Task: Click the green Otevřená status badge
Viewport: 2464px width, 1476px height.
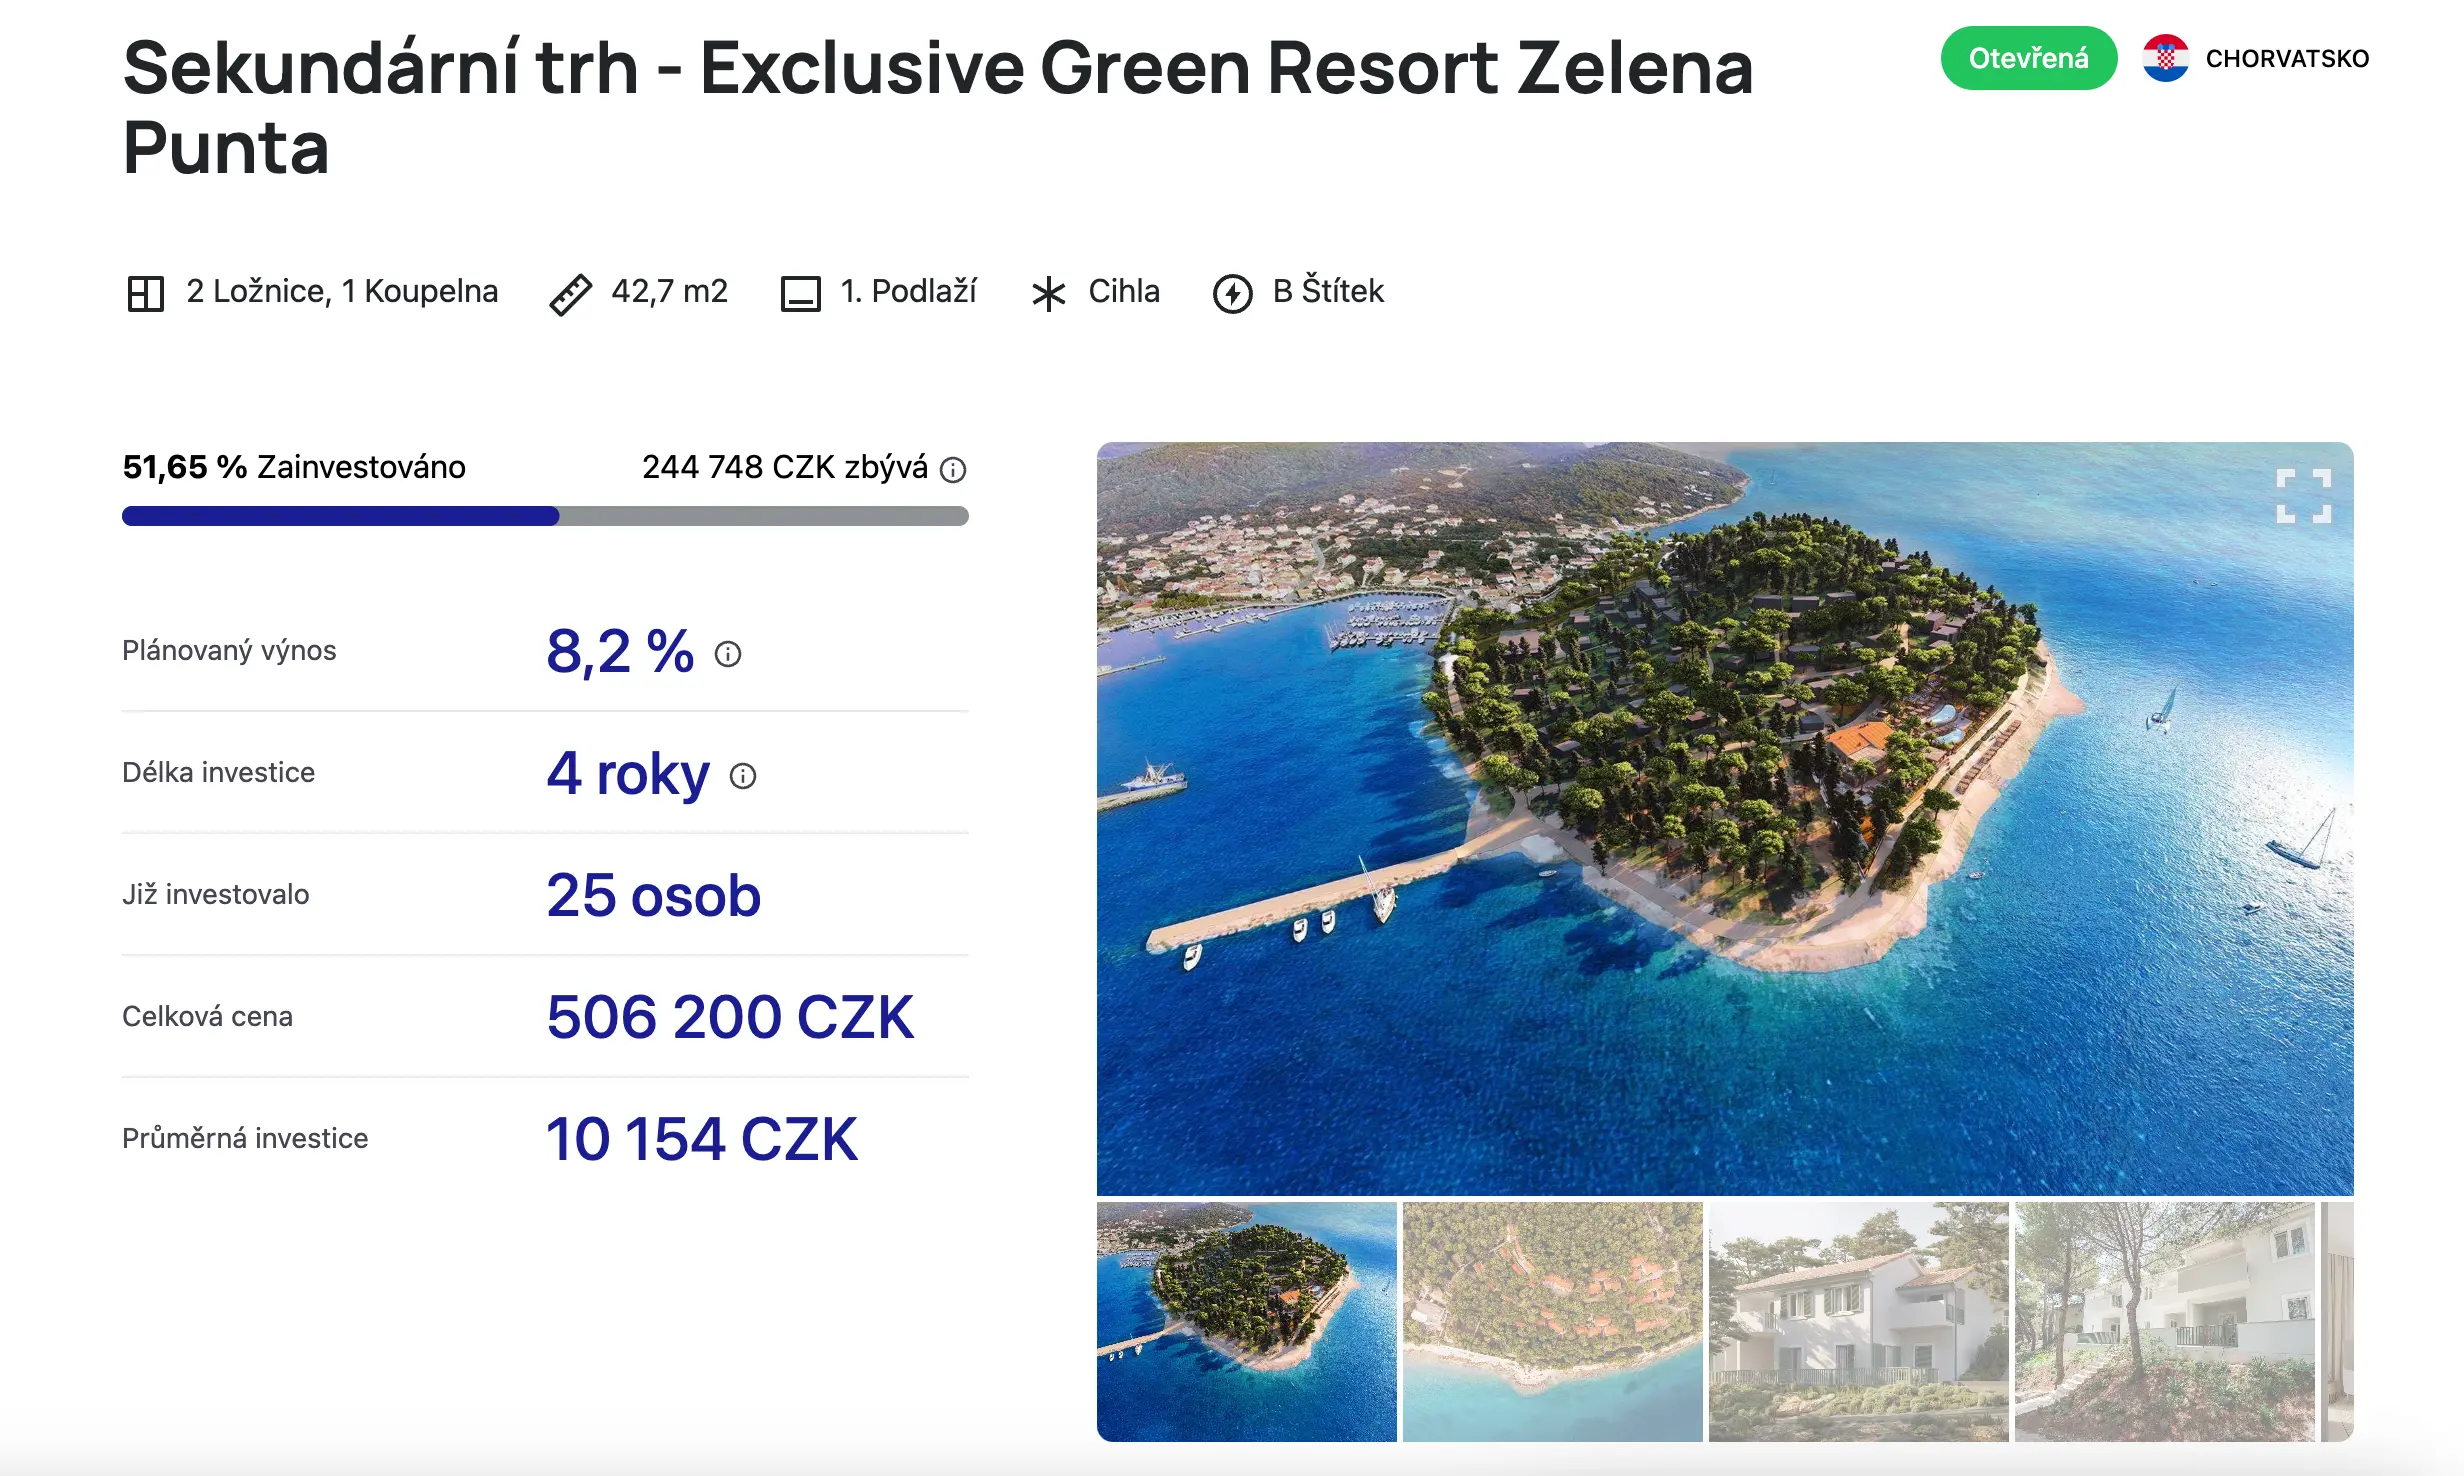Action: pos(2028,59)
